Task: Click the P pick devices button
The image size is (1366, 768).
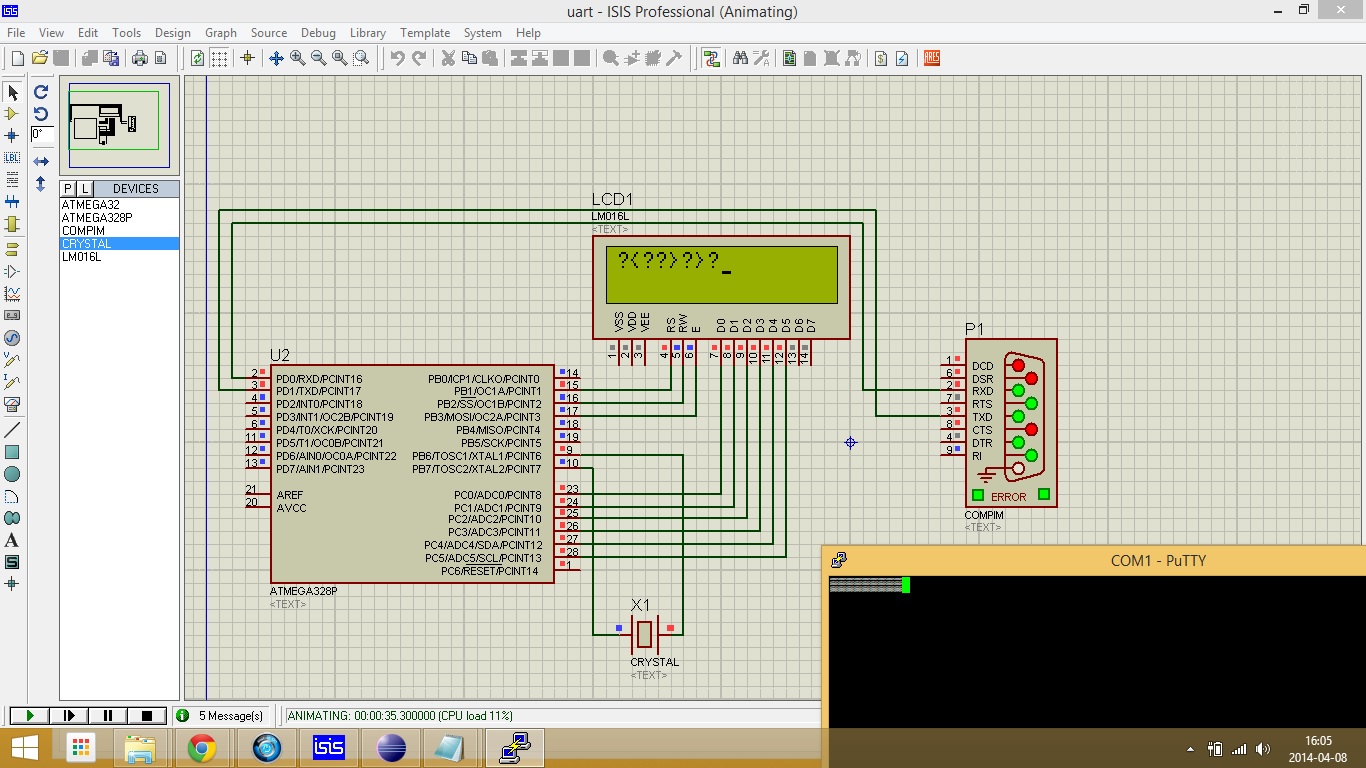Action: [x=68, y=189]
